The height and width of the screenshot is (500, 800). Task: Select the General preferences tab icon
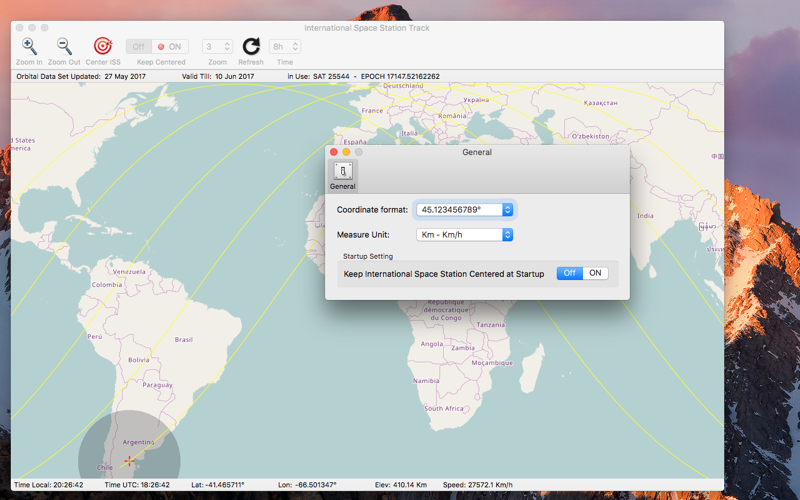[343, 171]
